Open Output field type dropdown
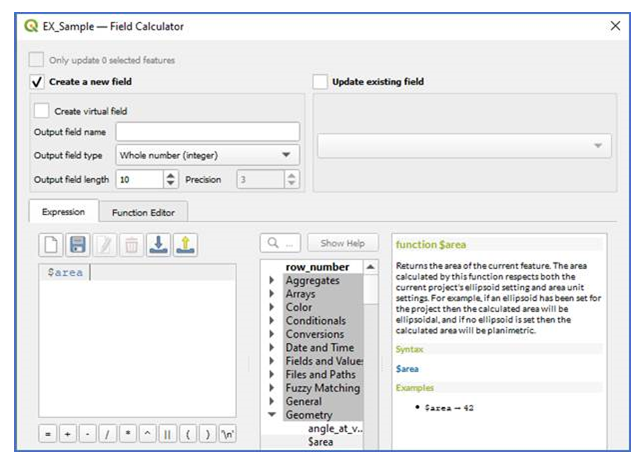Screen dimensions: 640x460 click(x=208, y=155)
